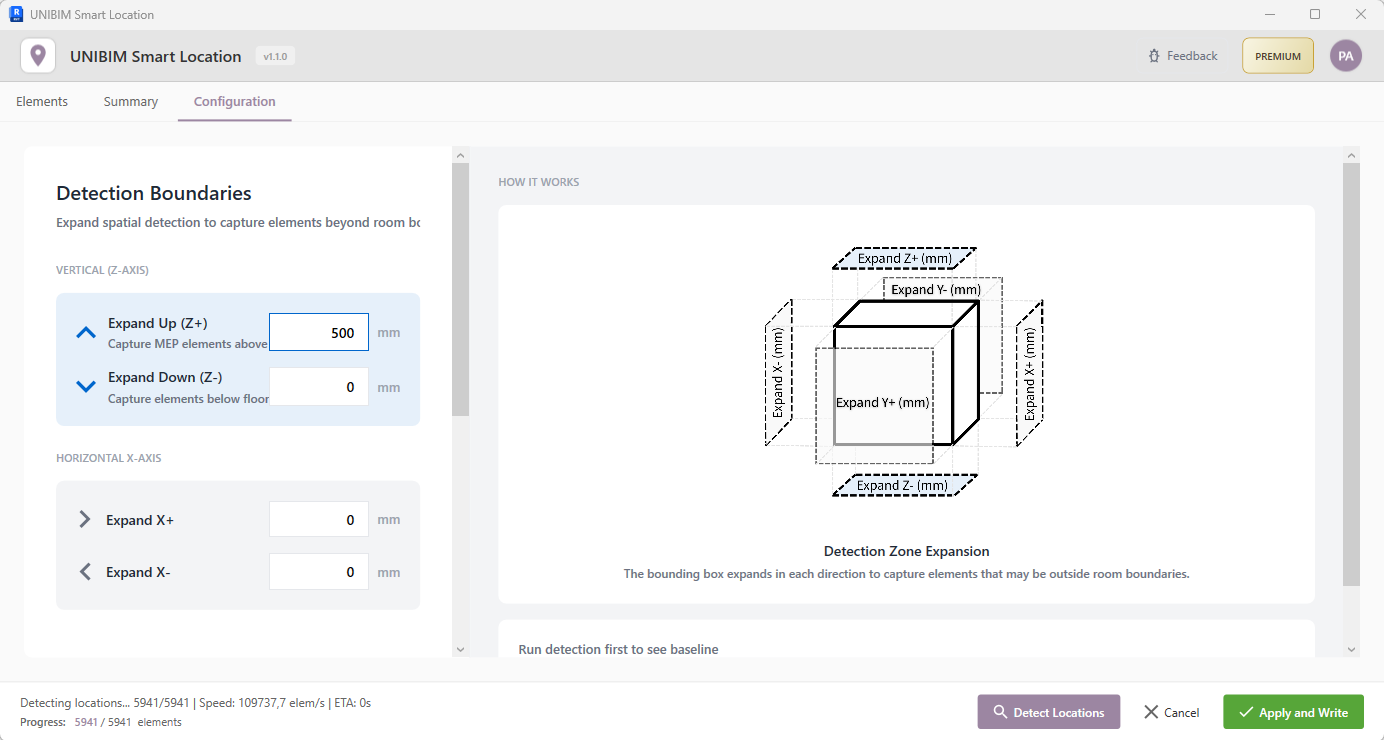
Task: Select the Expand Down (Z-) chevron icon
Action: (85, 385)
